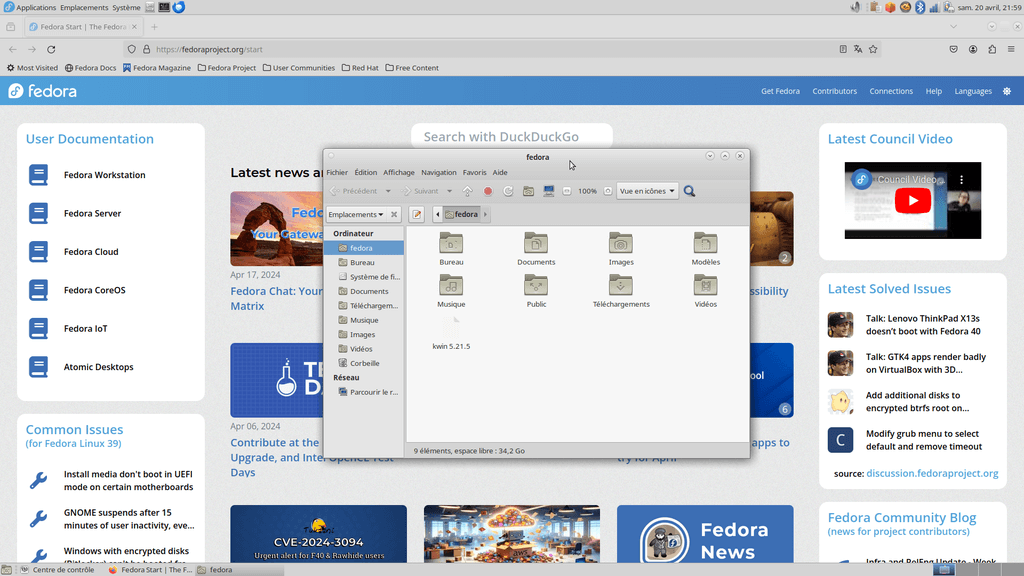
Task: Click the volume speaker tray icon
Action: pos(856,7)
